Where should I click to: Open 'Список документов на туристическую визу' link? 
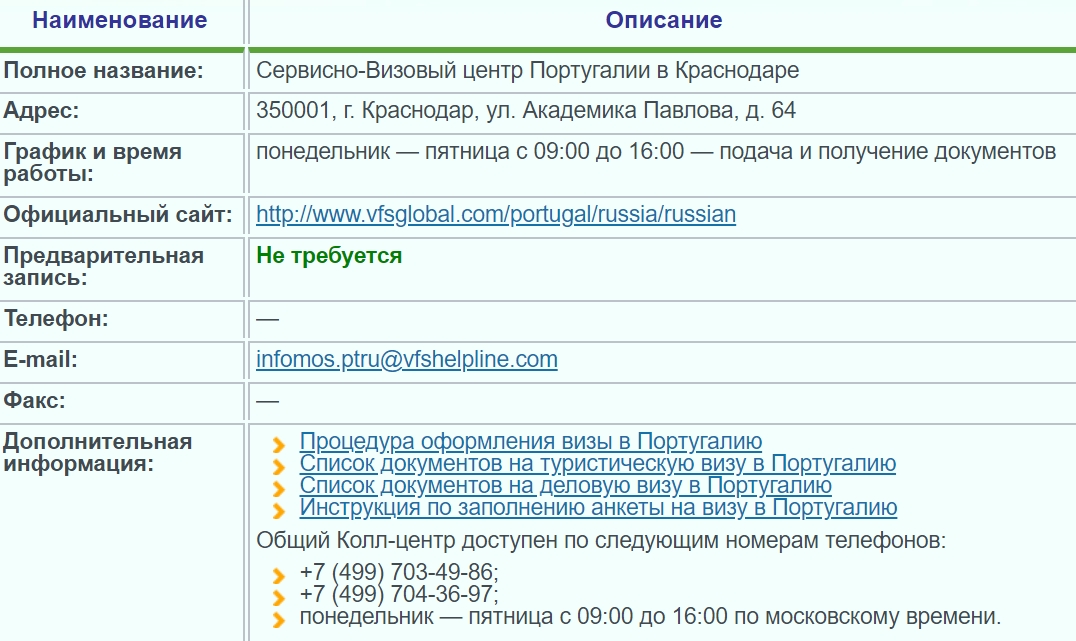point(597,464)
